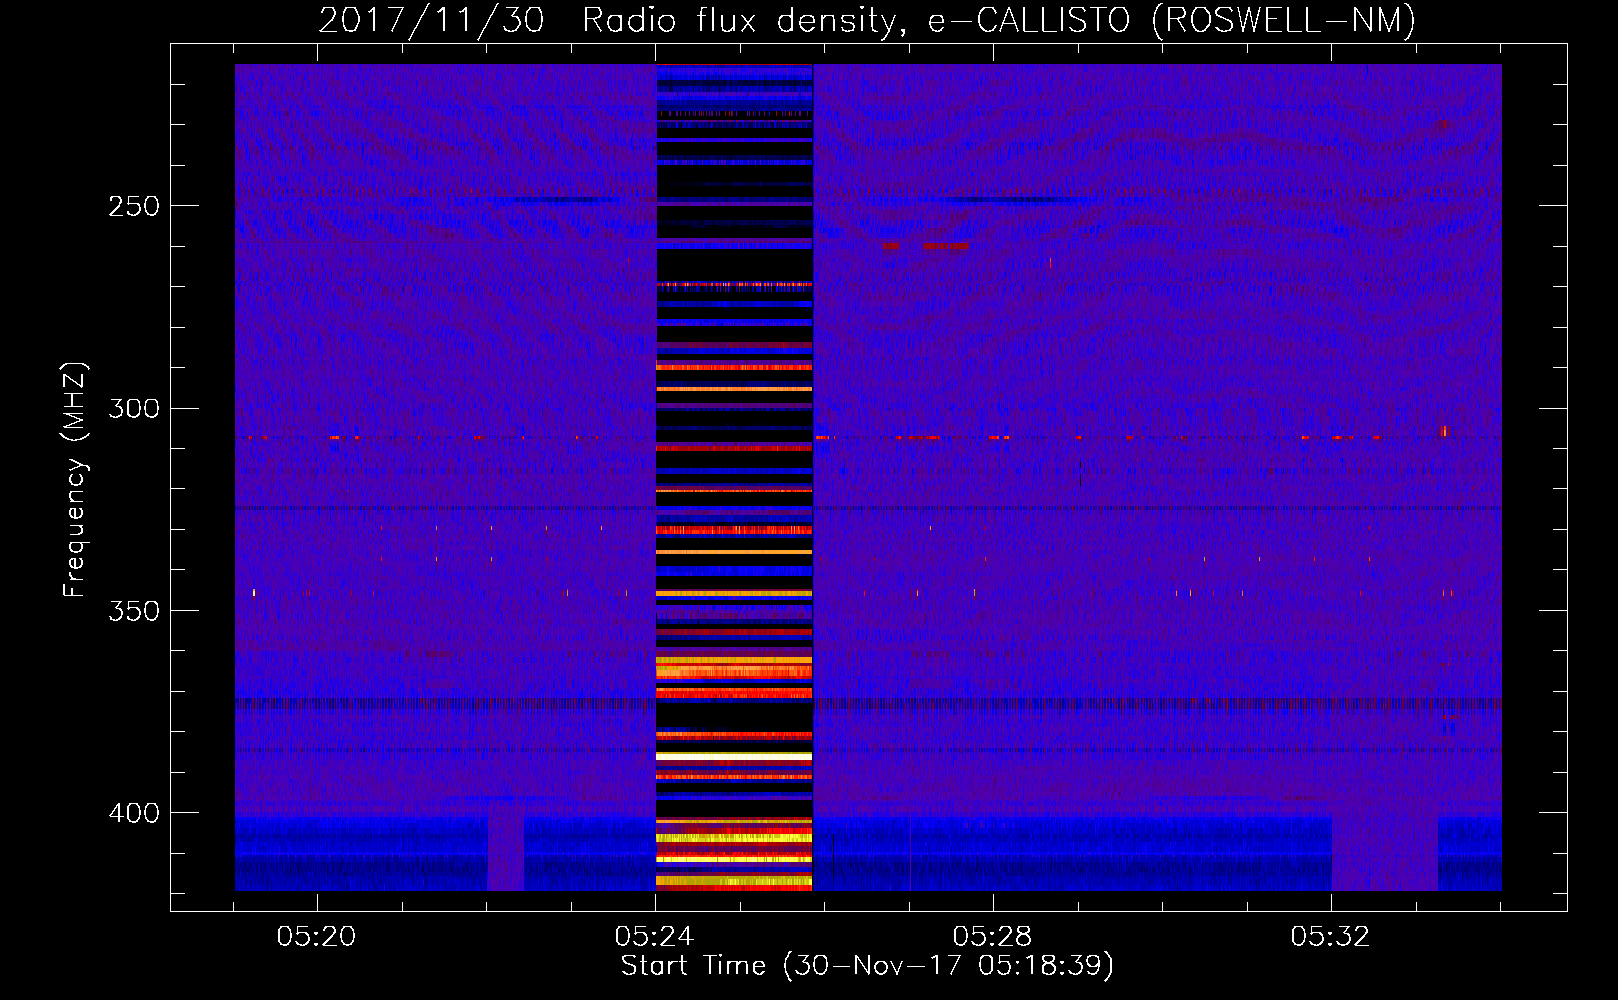Click the 350 frequency tick label
The image size is (1618, 1000).
(x=134, y=611)
